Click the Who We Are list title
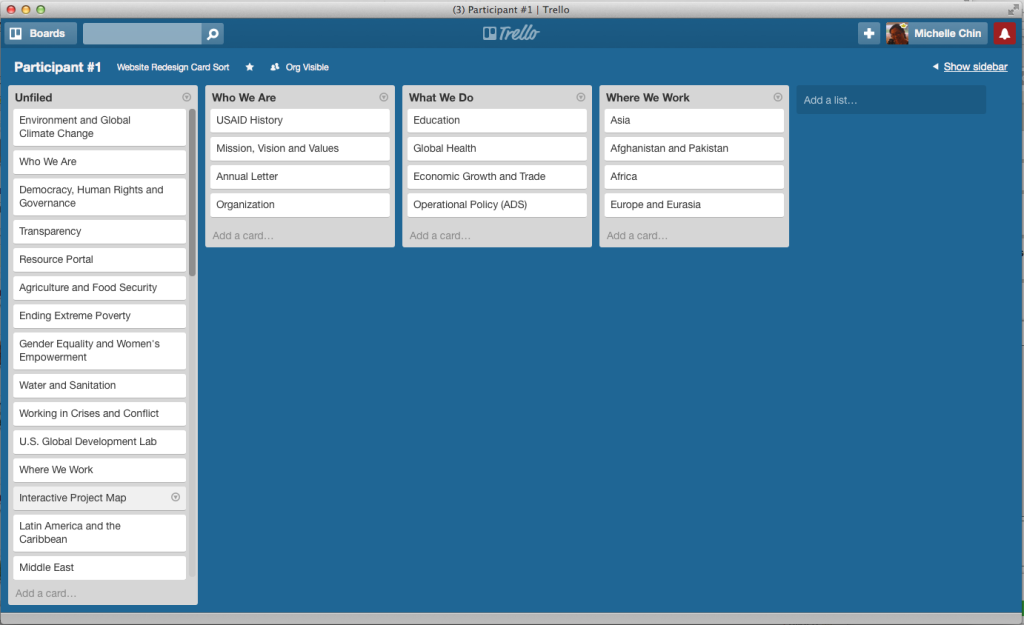The width and height of the screenshot is (1024, 625). point(244,97)
